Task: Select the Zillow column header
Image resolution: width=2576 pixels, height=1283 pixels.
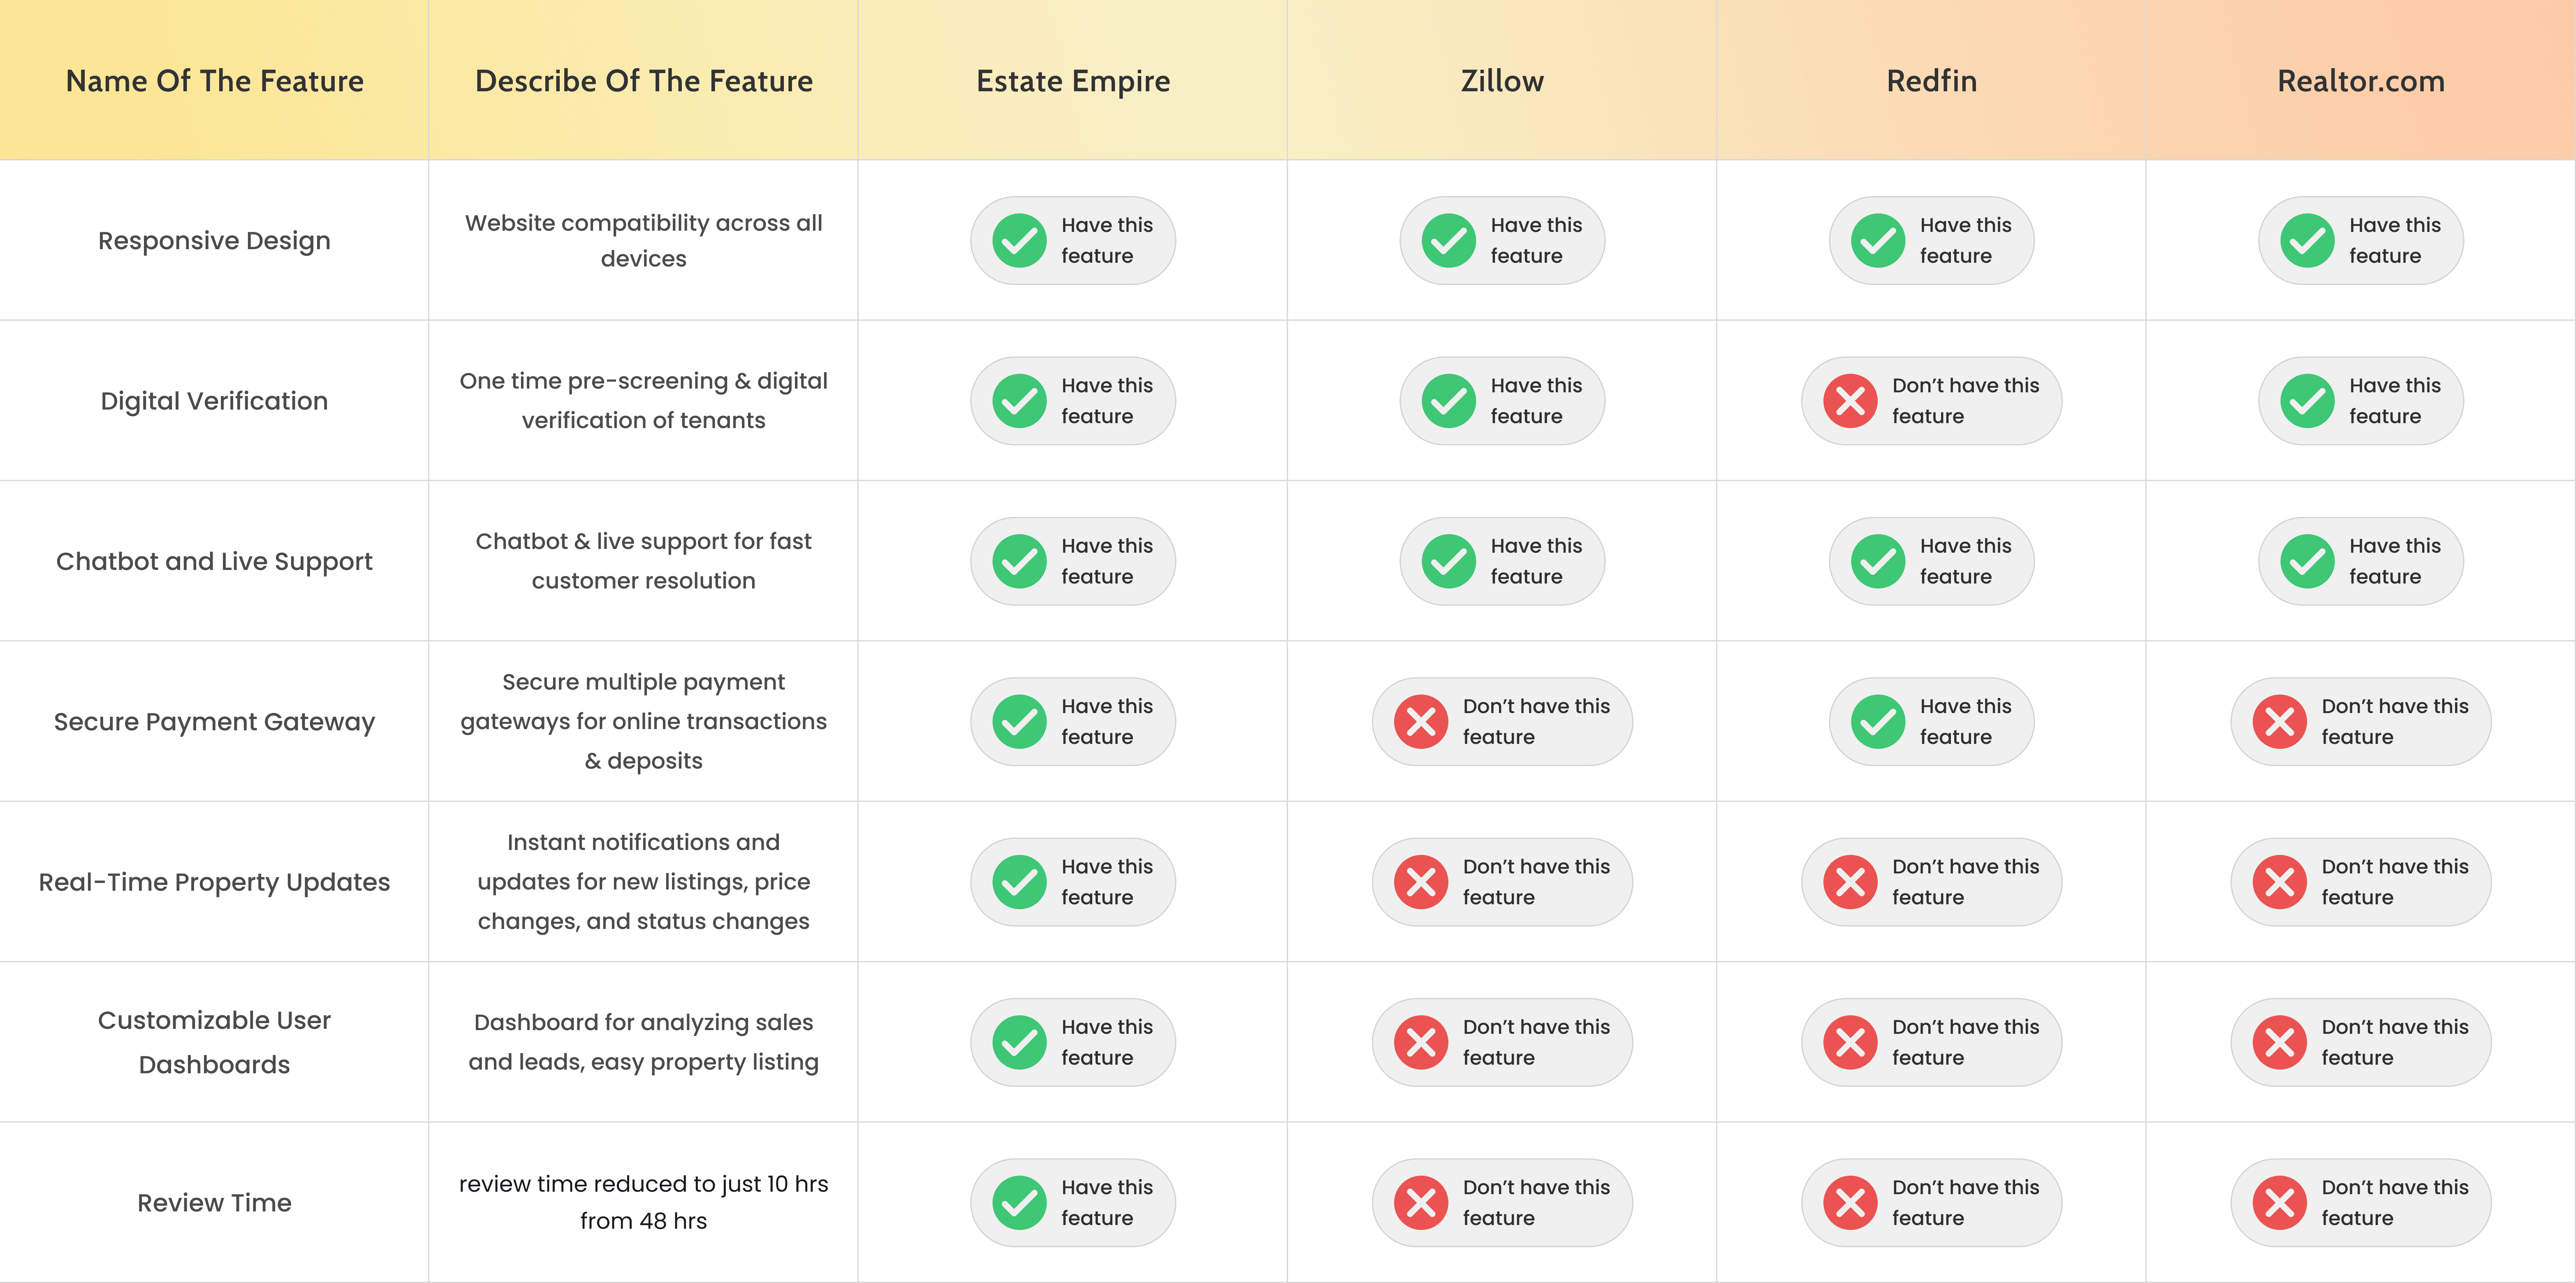Action: pos(1502,81)
